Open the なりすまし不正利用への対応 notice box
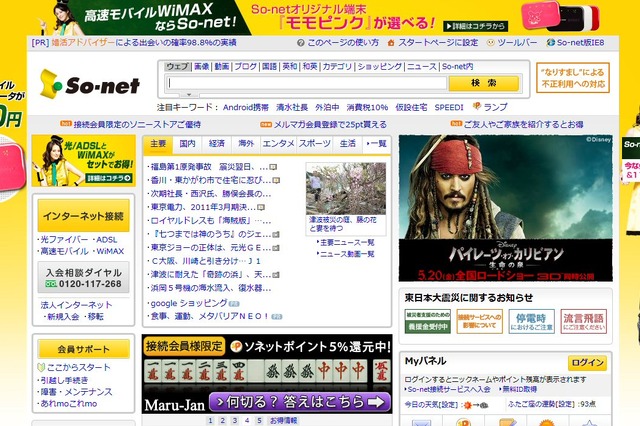 coord(573,78)
